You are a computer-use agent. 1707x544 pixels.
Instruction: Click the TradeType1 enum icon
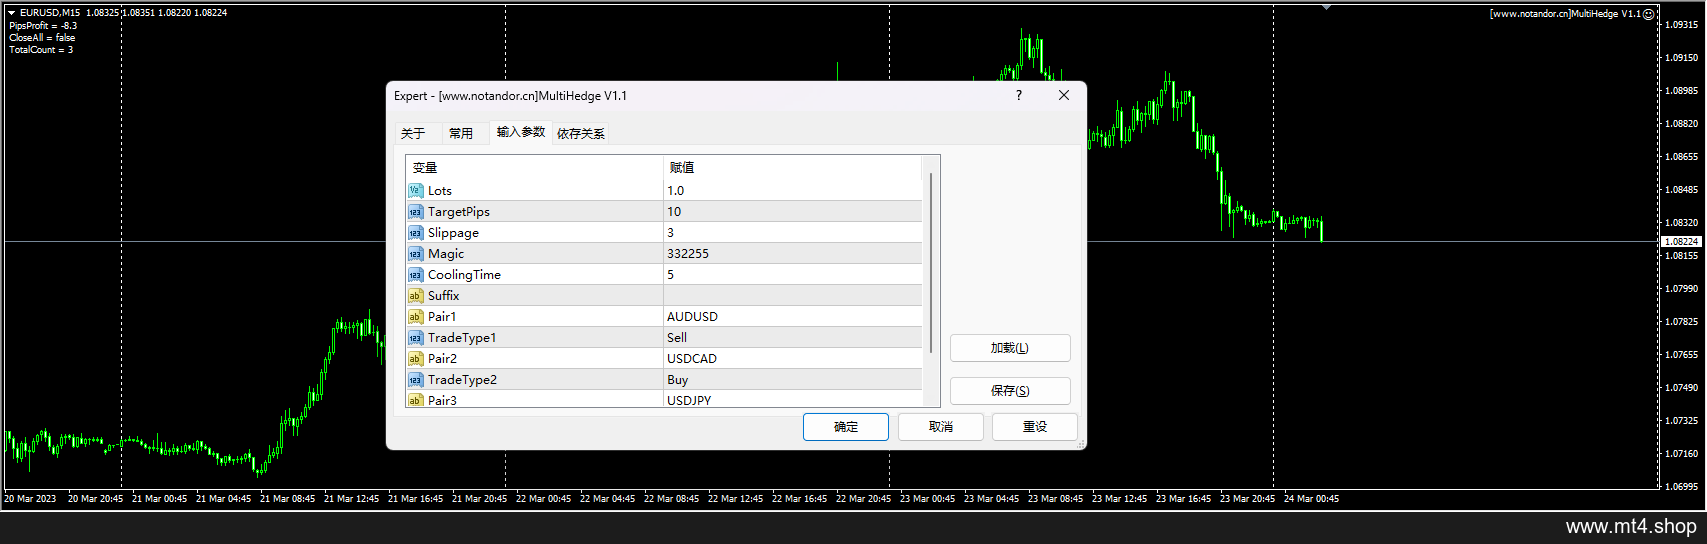point(415,337)
